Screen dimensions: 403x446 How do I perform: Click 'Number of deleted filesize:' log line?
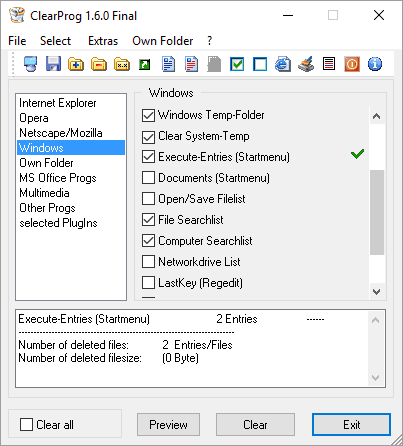[x=80, y=358]
